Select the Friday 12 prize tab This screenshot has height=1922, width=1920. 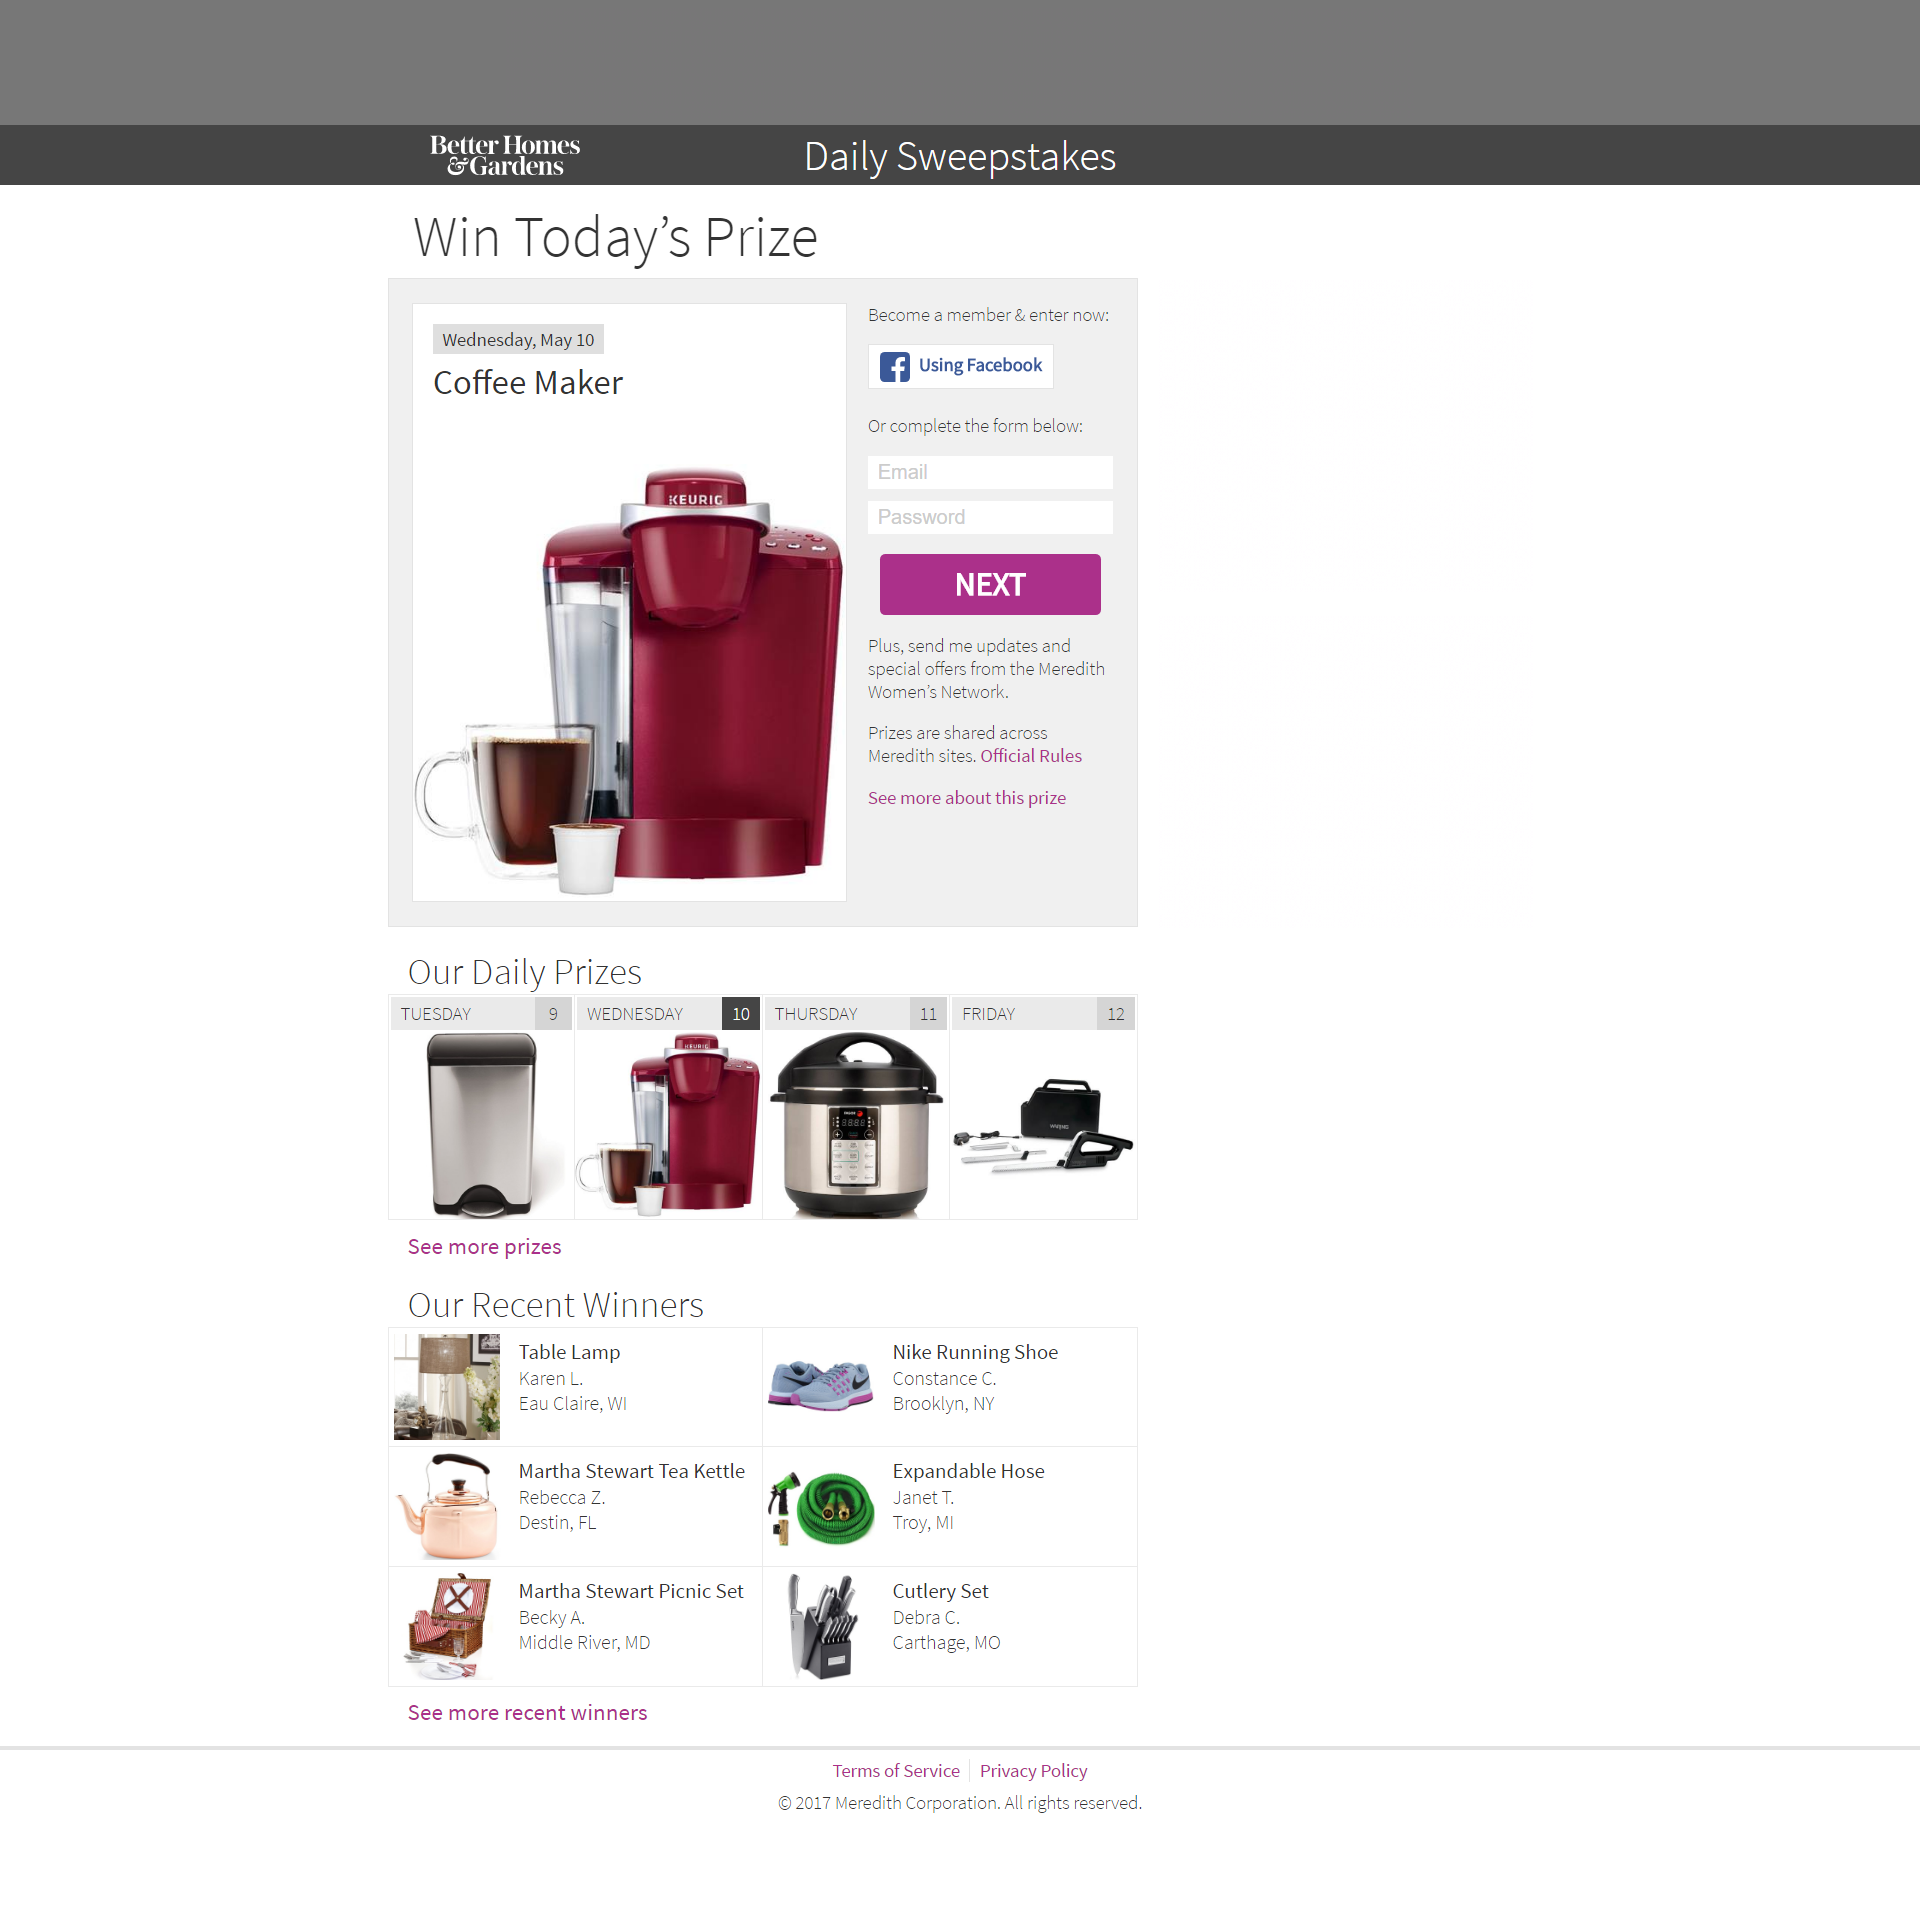coord(1043,1014)
